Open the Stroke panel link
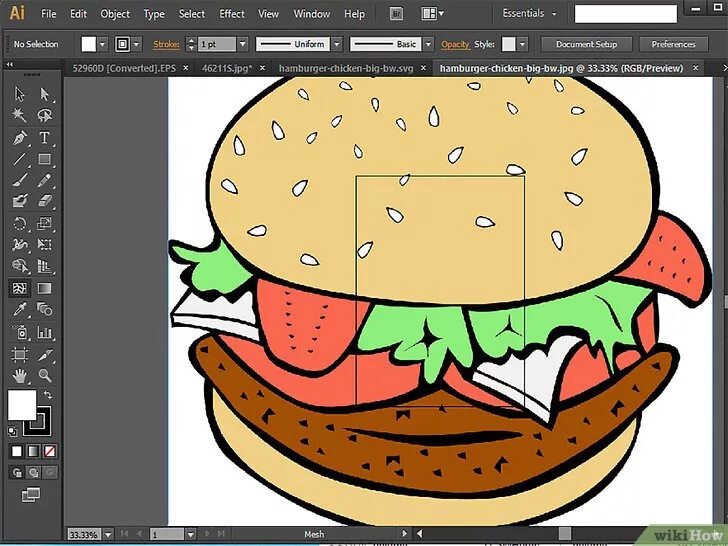 [x=166, y=45]
